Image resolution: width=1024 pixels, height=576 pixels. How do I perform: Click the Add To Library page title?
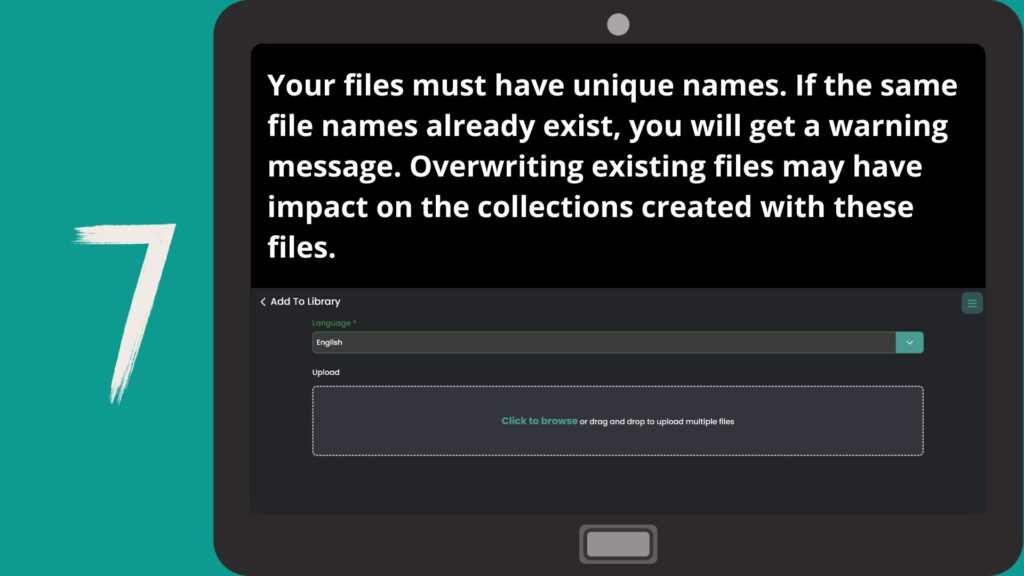305,302
